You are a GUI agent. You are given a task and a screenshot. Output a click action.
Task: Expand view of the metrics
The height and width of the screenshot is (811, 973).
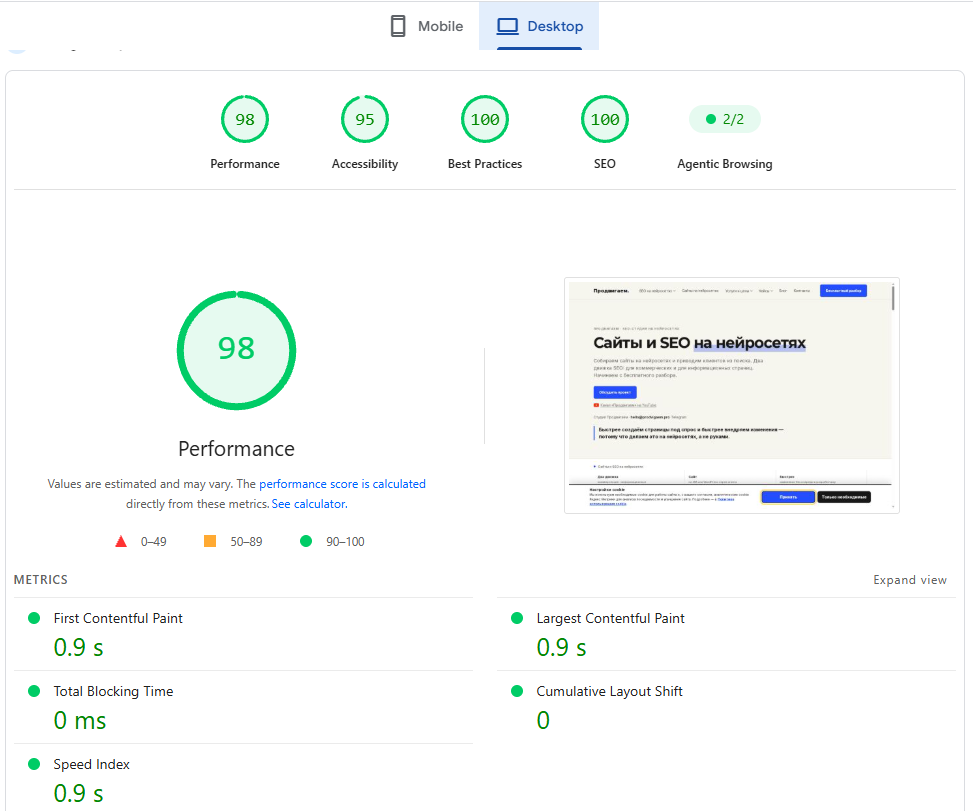[910, 580]
